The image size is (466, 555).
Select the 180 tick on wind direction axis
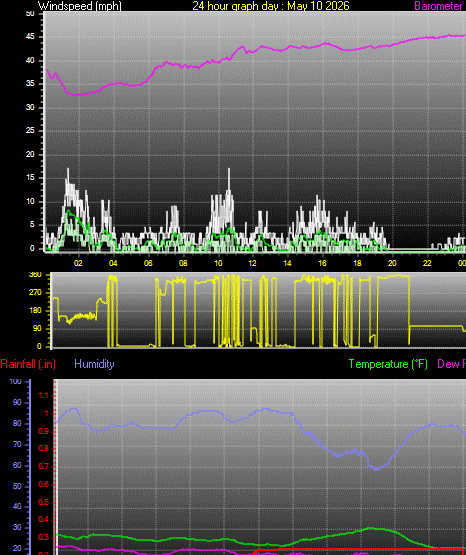(35, 310)
